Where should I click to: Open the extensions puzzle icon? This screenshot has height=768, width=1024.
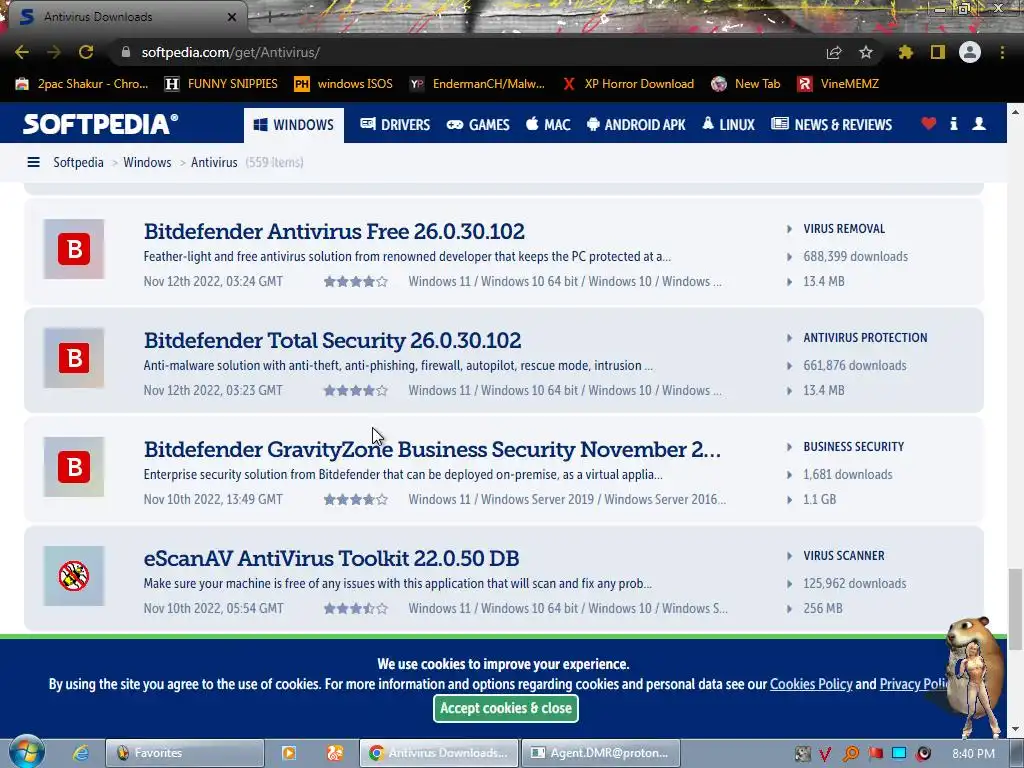pos(906,52)
